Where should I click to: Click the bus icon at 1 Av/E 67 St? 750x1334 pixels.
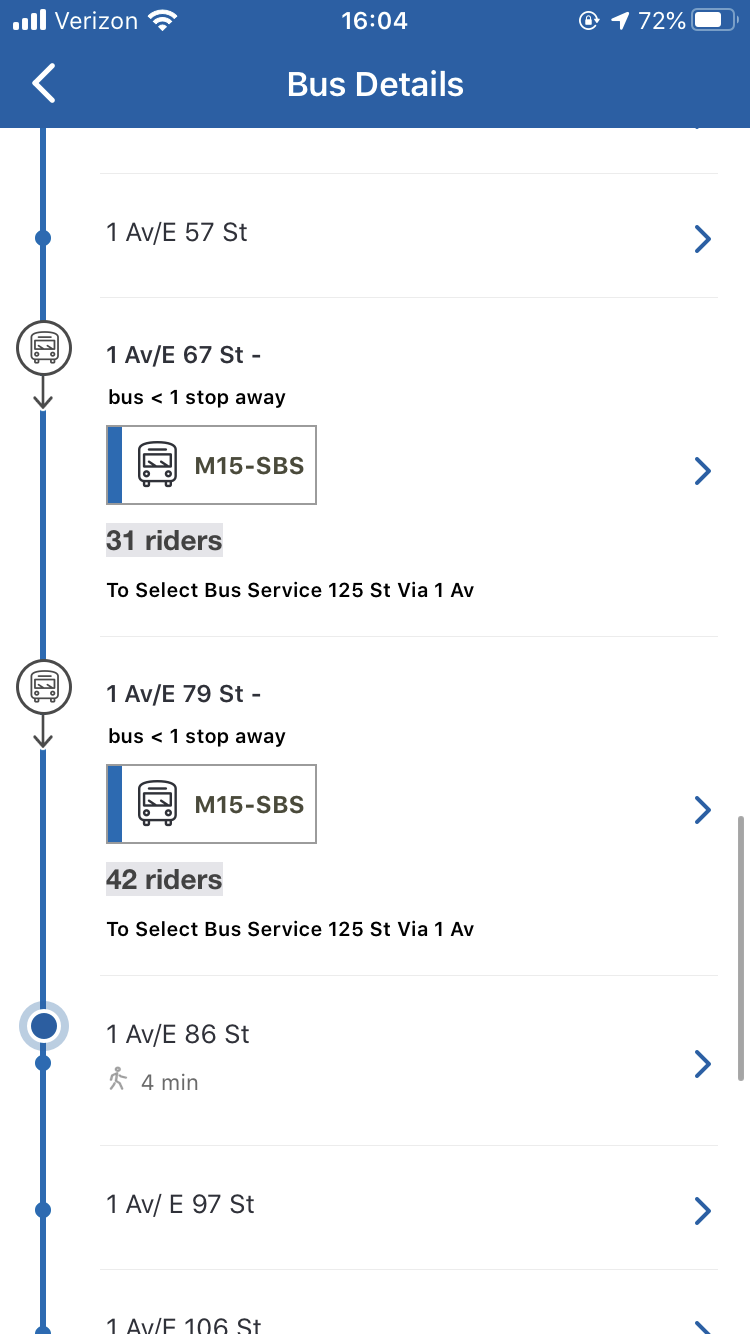coord(43,349)
